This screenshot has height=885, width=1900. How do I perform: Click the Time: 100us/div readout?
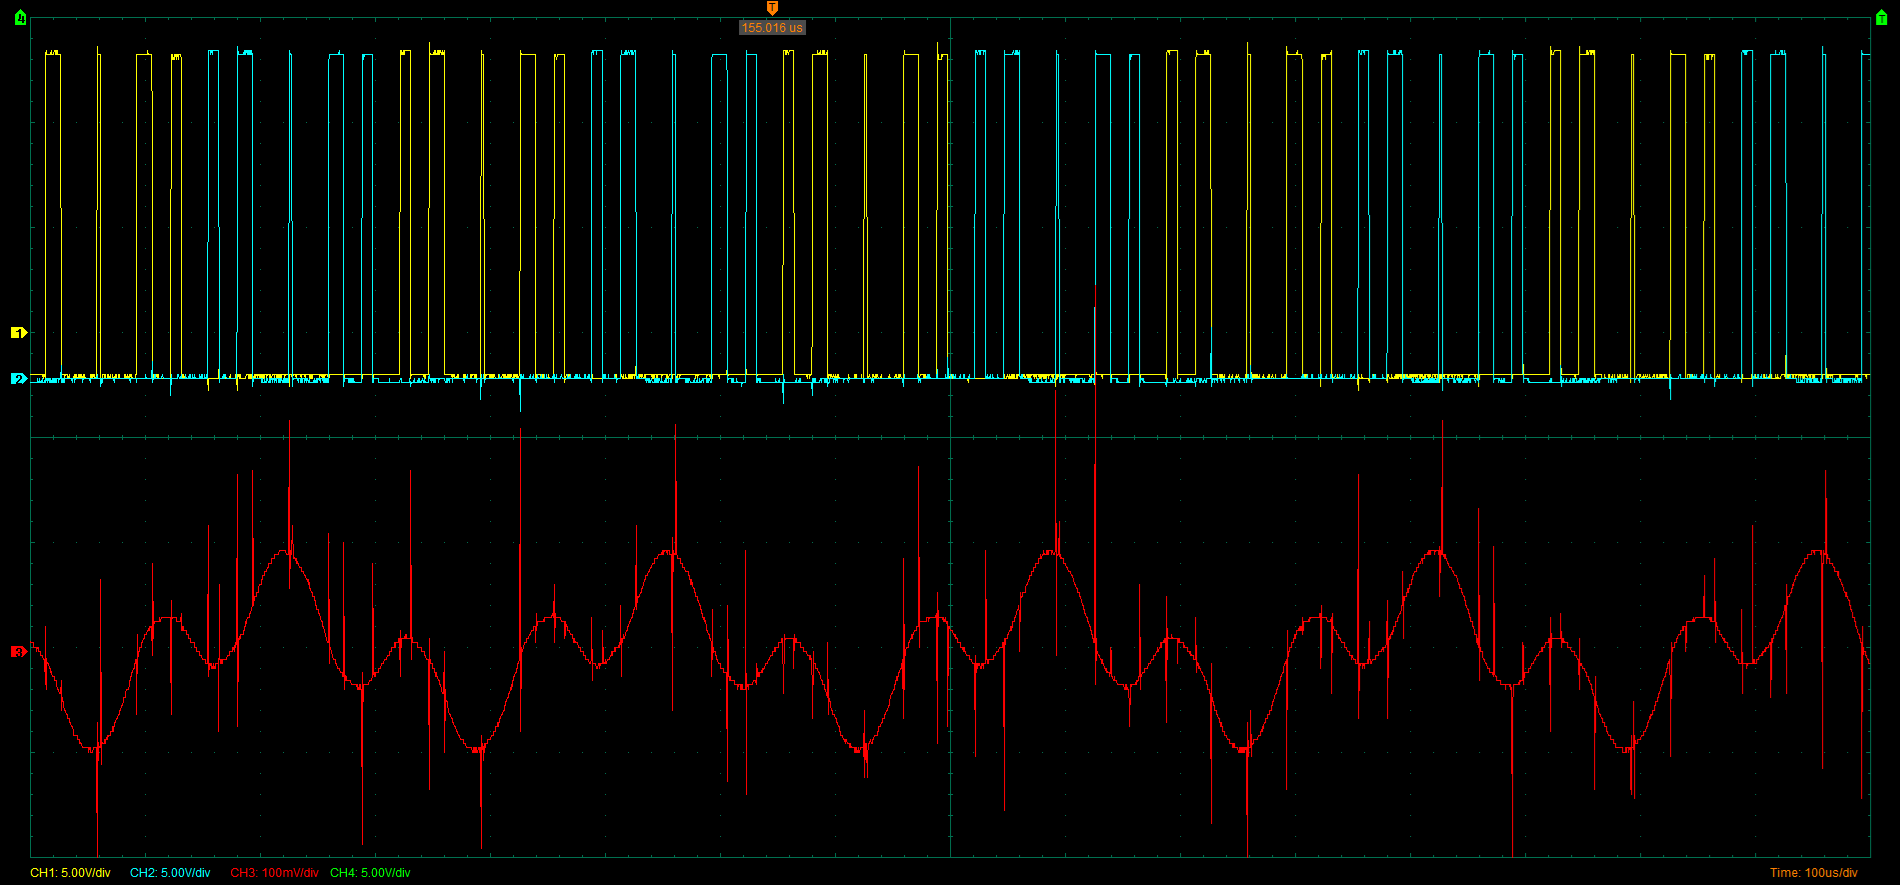pos(1813,873)
